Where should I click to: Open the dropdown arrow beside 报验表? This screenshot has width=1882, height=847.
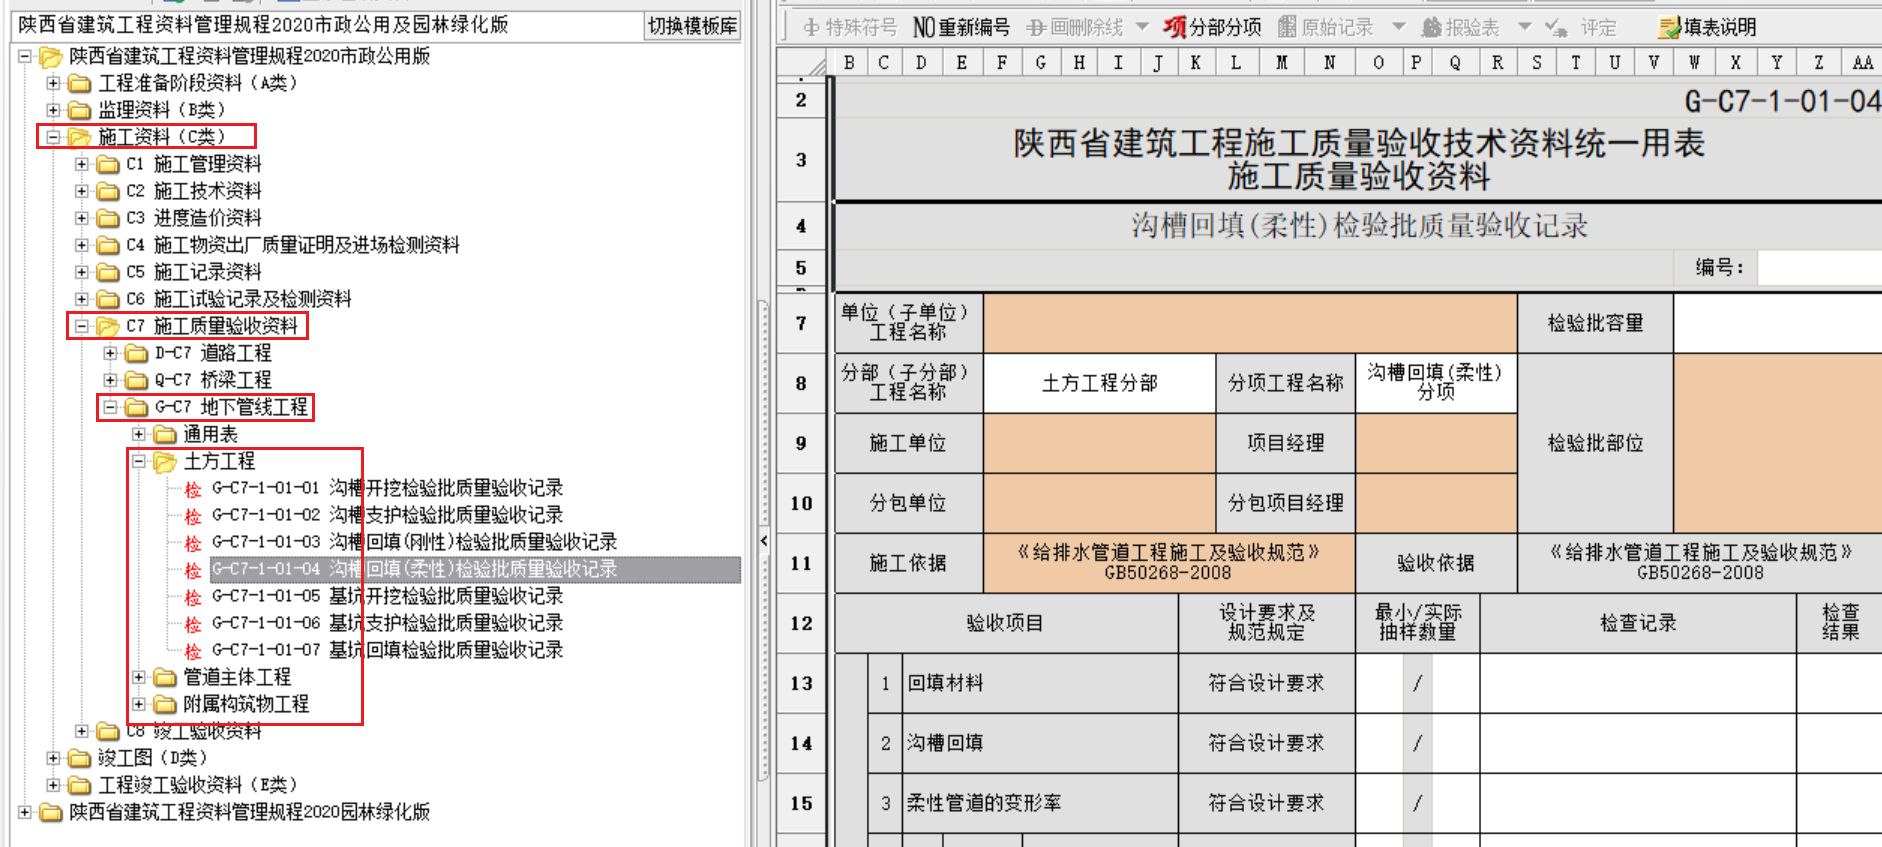(x=1525, y=27)
